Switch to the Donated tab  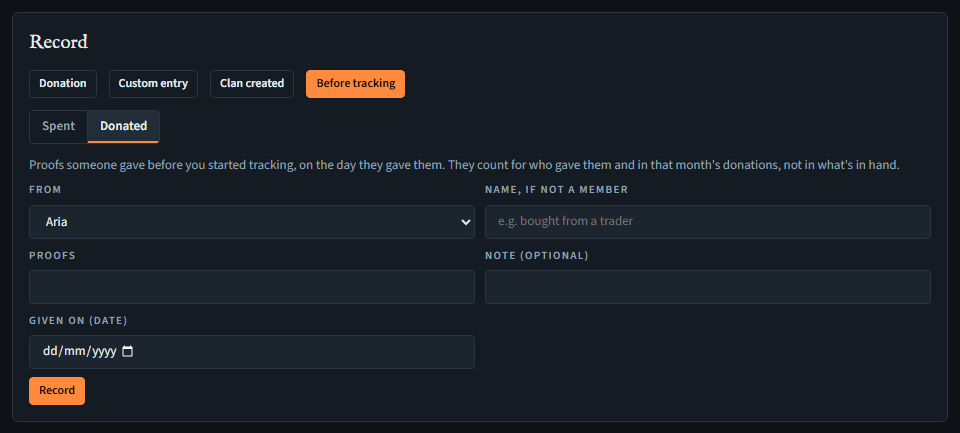[x=124, y=126]
